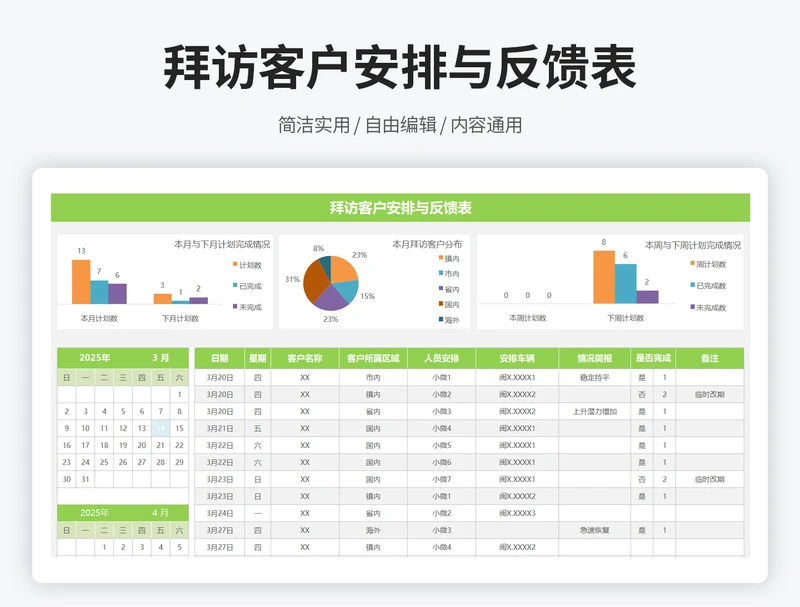The width and height of the screenshot is (800, 607).
Task: Select the 急速恢复 briefing cell
Action: tap(594, 530)
